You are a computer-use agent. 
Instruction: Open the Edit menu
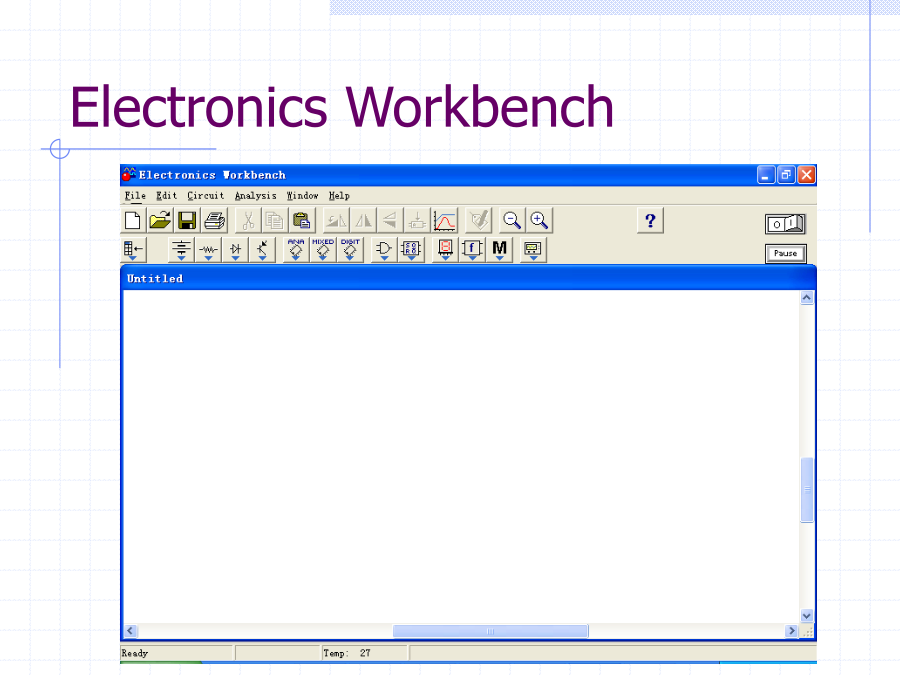pyautogui.click(x=166, y=196)
